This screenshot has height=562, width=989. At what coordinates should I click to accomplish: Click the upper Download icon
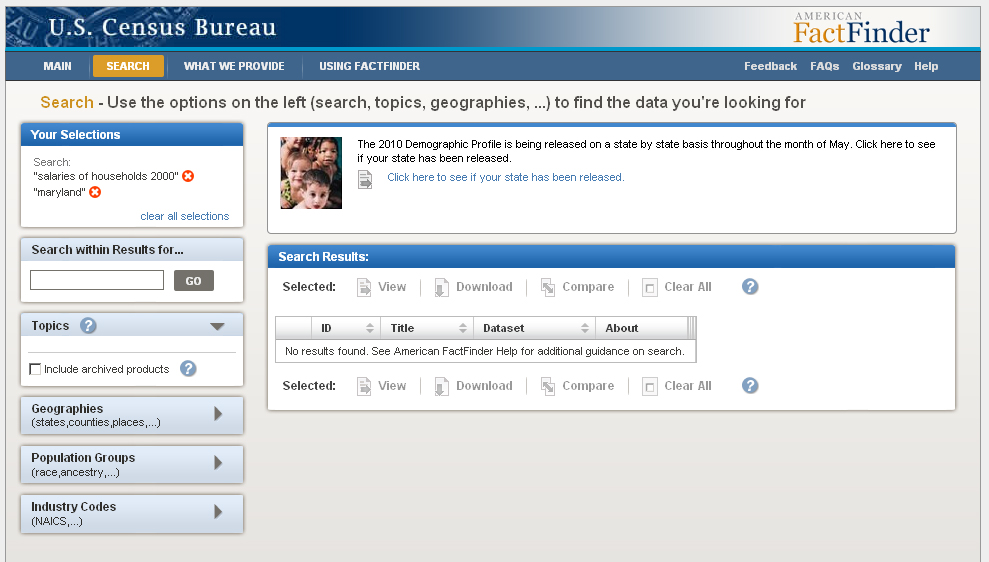442,287
